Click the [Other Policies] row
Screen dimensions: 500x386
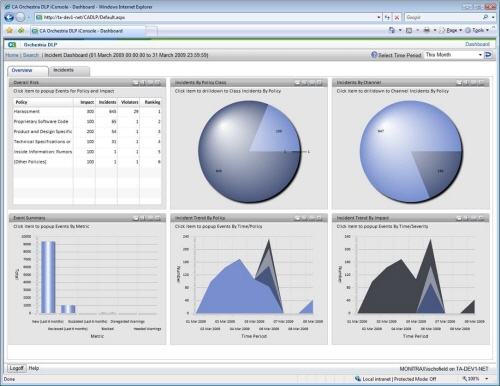[87, 162]
